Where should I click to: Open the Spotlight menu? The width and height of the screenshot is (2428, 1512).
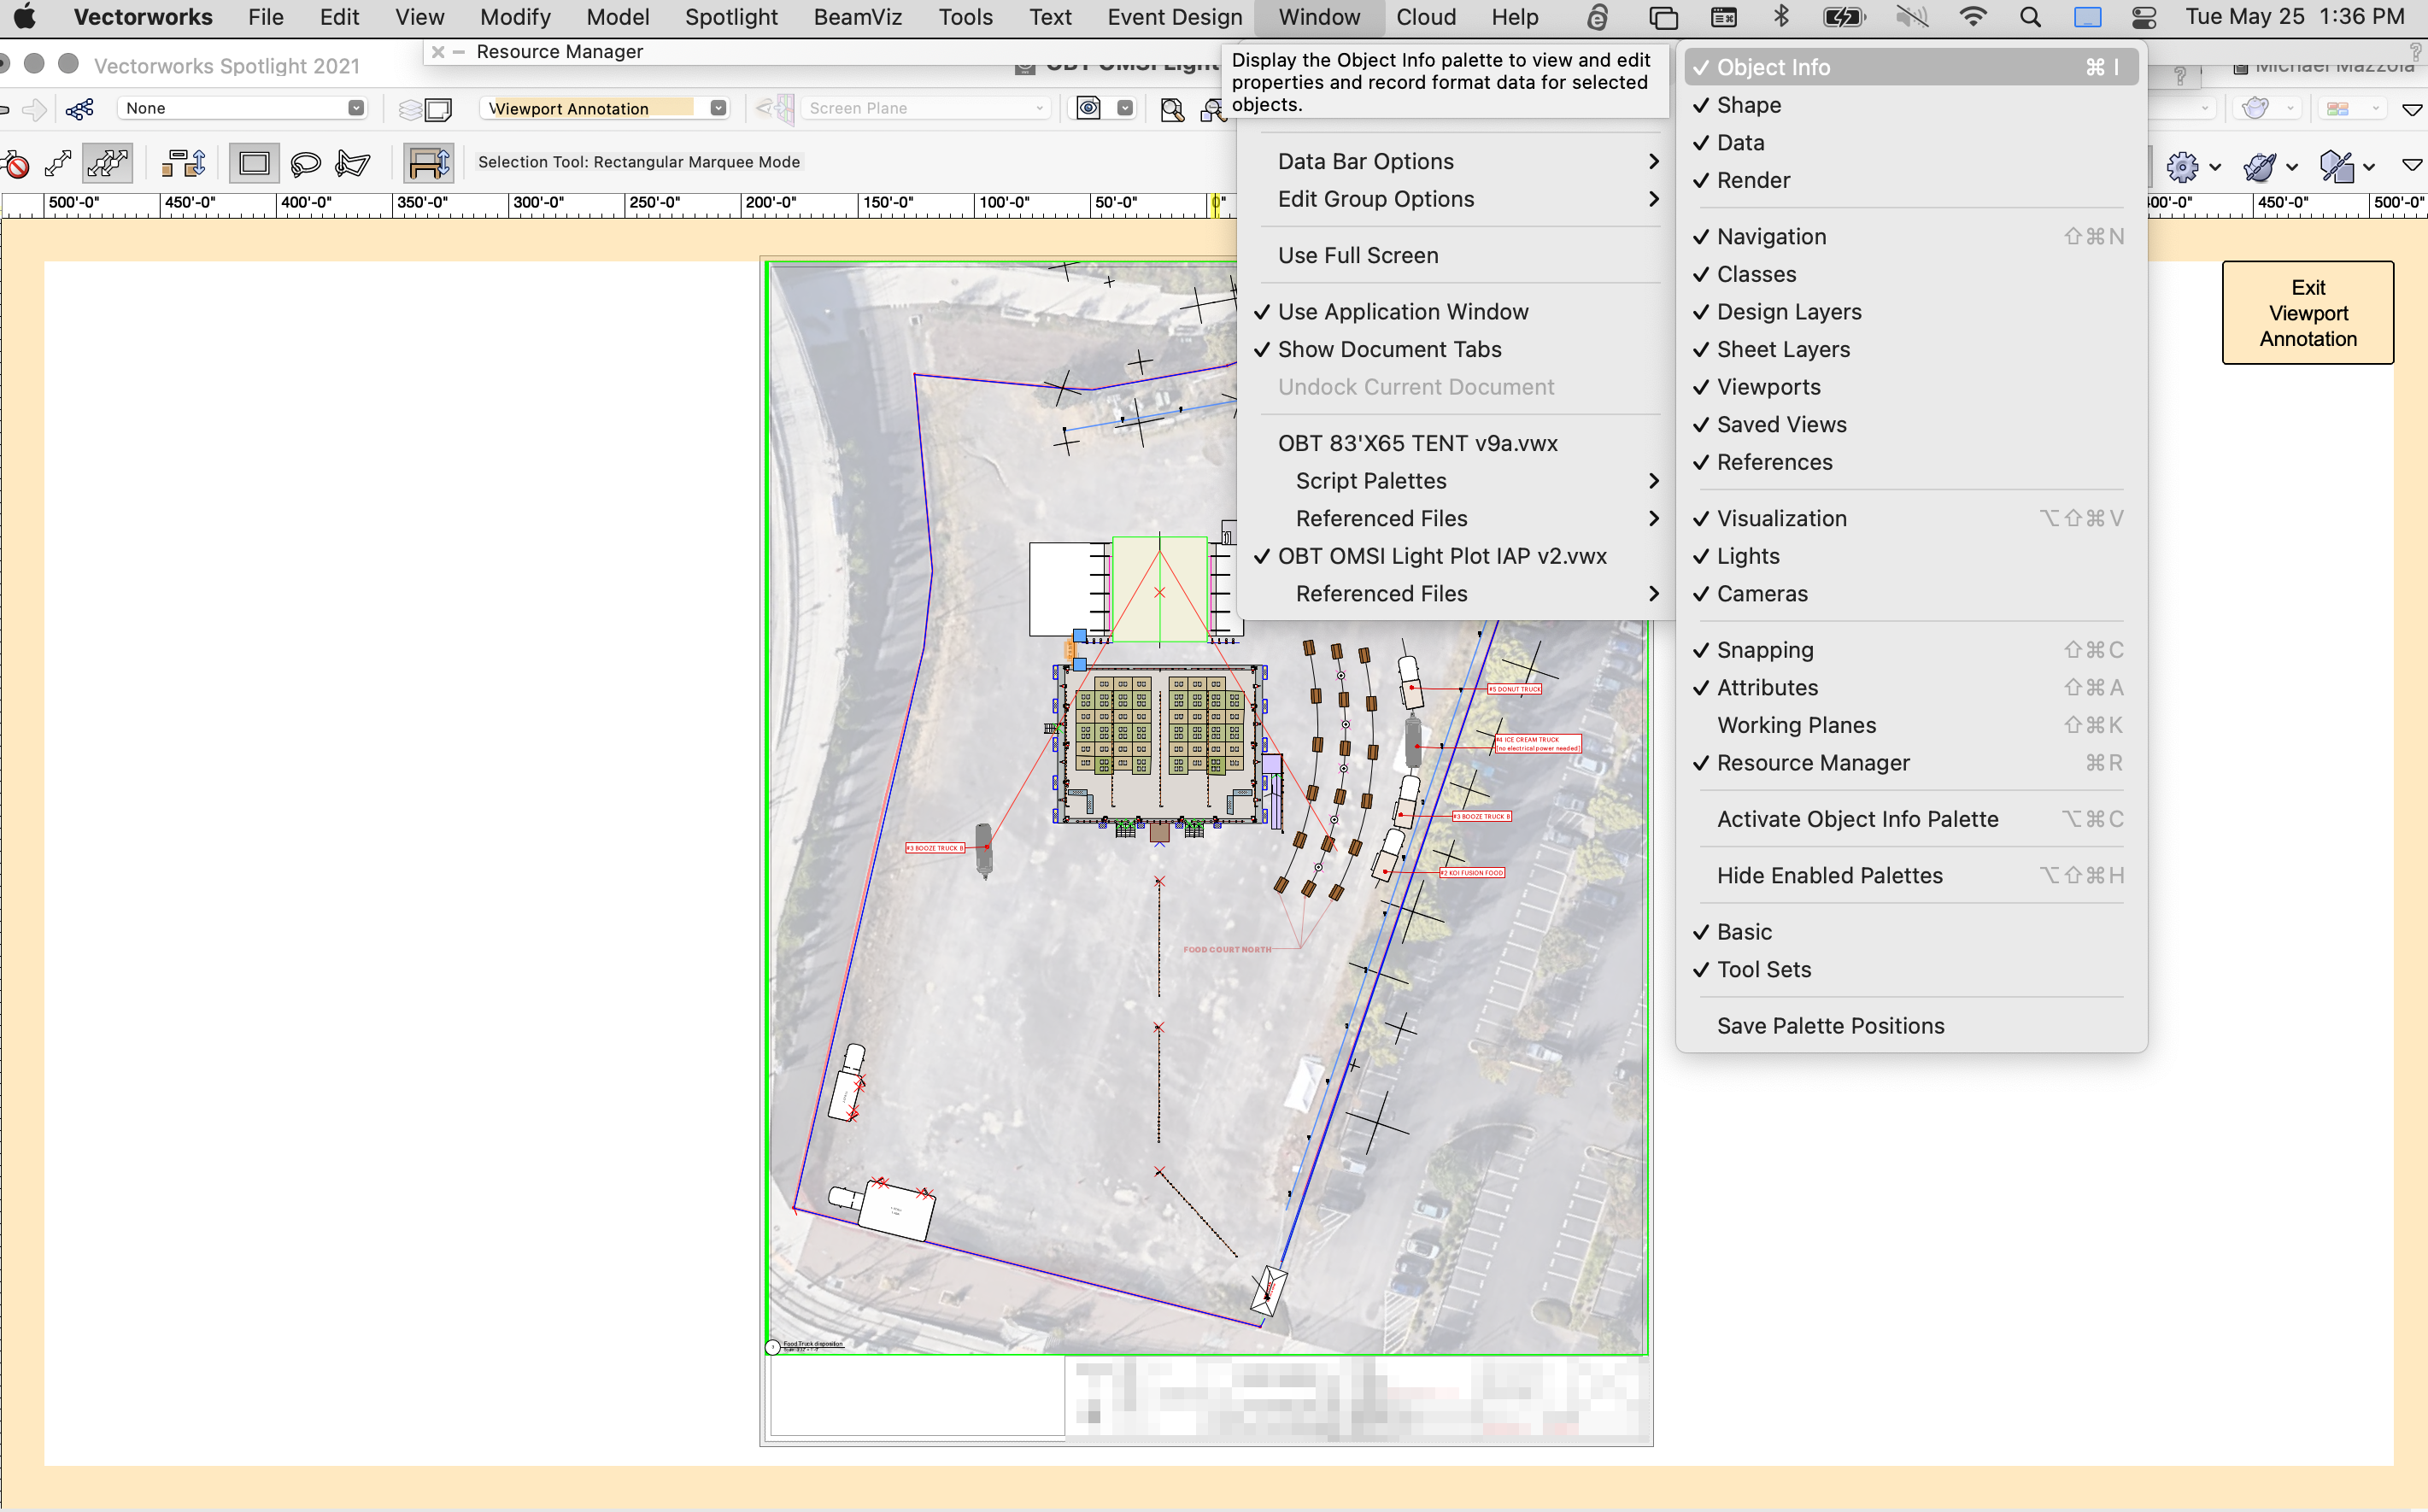click(x=731, y=17)
